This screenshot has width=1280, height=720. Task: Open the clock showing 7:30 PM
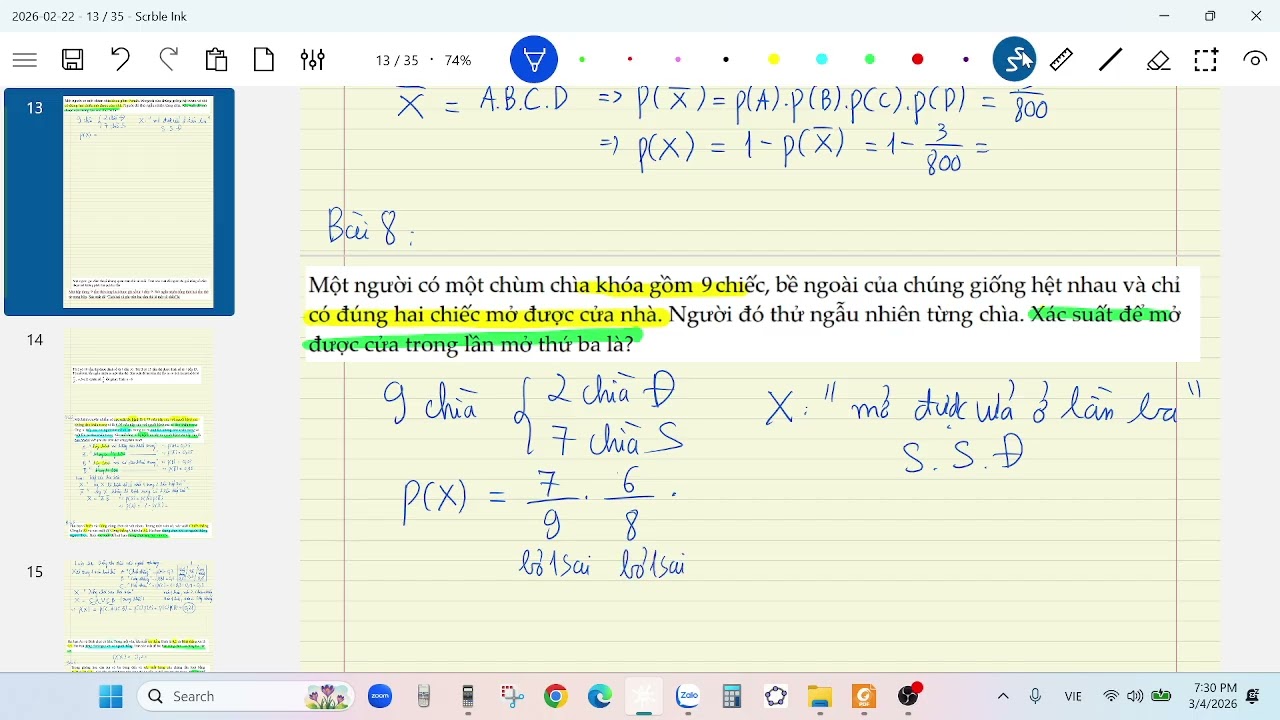pyautogui.click(x=1215, y=696)
